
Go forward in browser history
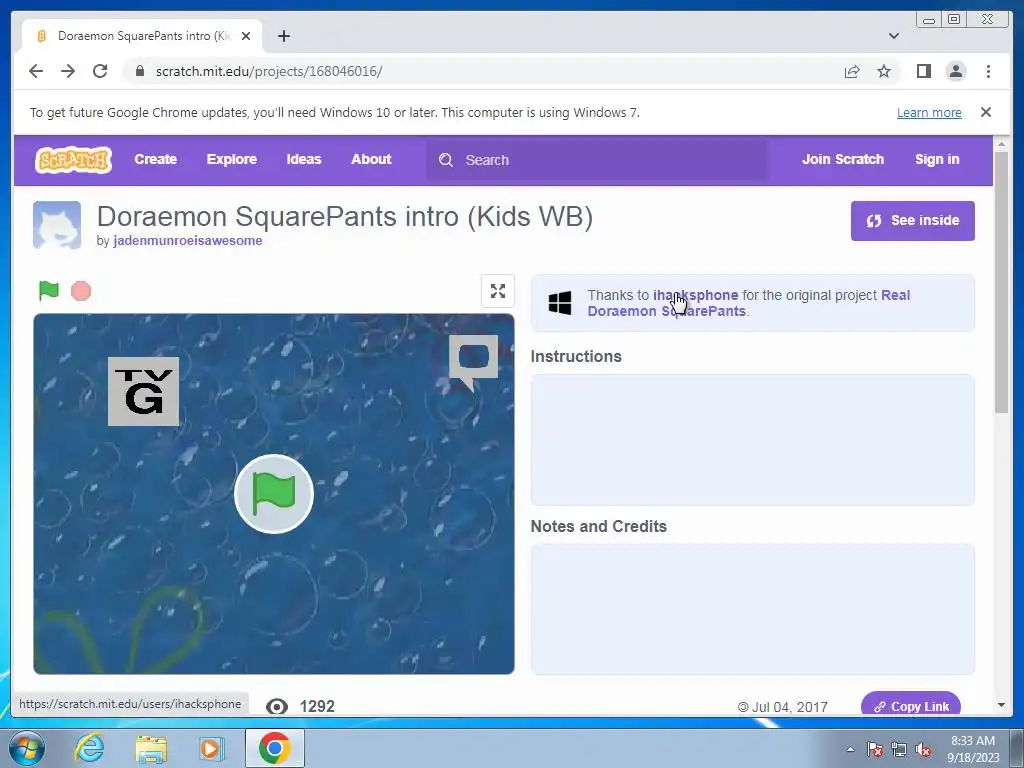[68, 71]
